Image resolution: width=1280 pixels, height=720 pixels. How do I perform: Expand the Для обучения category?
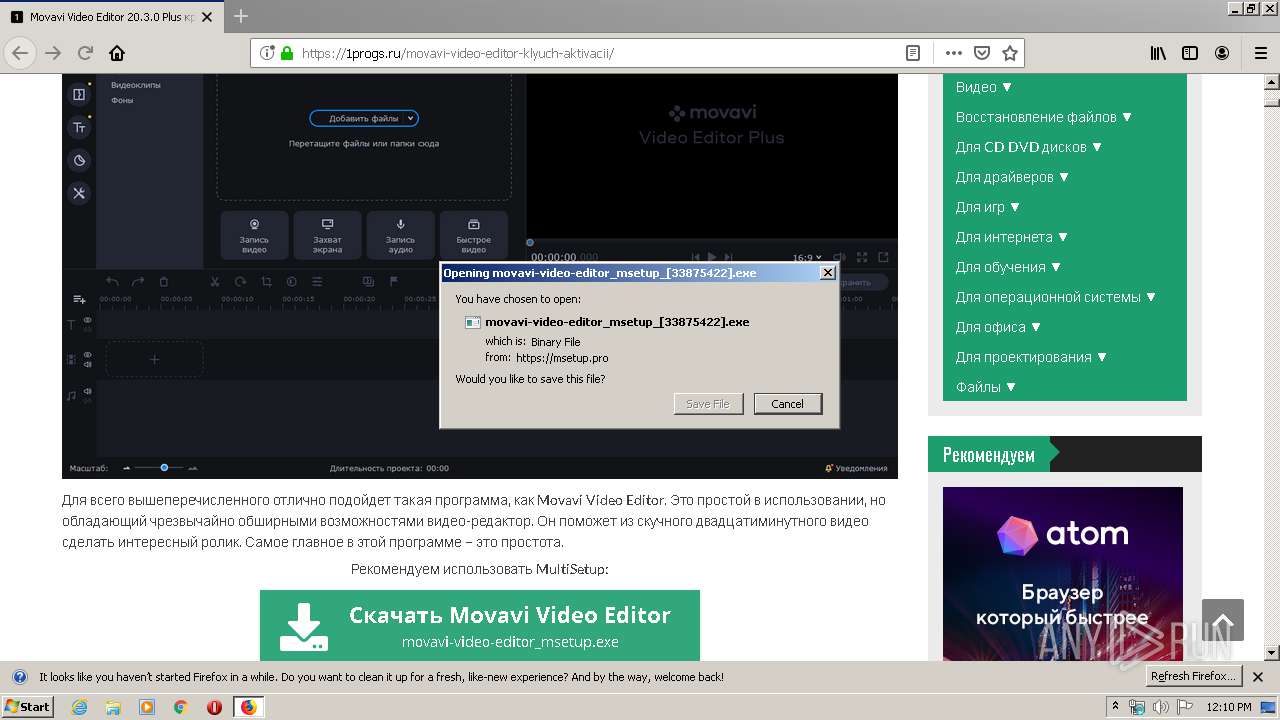(1008, 267)
